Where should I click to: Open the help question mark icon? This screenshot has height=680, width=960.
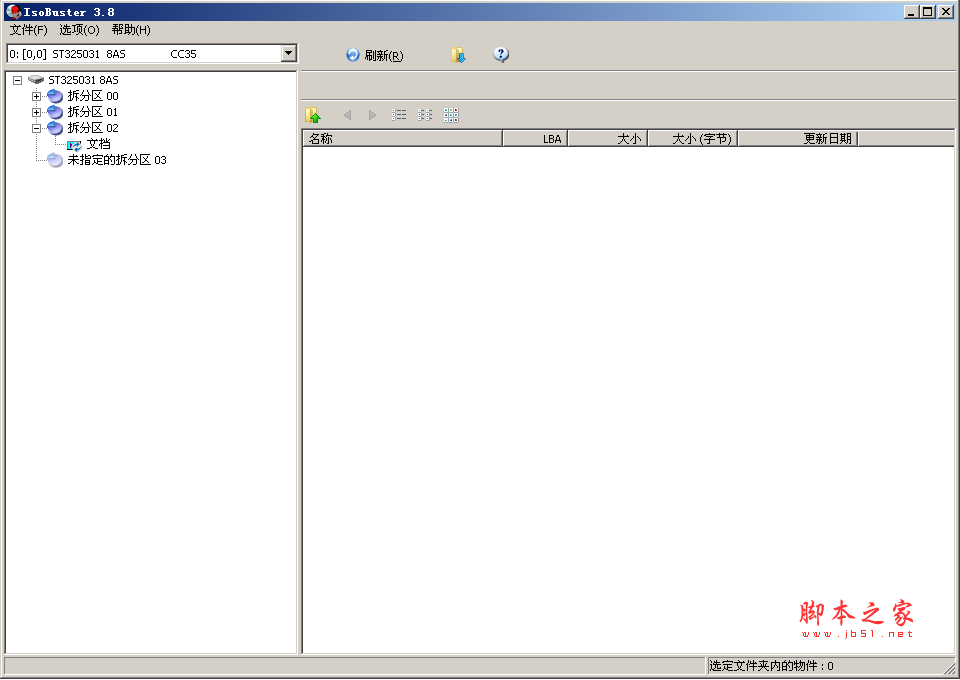[501, 54]
